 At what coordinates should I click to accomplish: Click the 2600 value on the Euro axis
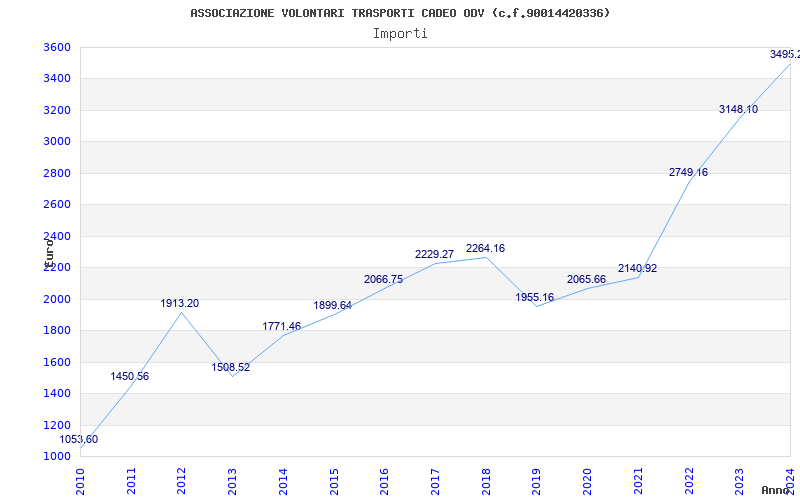point(55,205)
